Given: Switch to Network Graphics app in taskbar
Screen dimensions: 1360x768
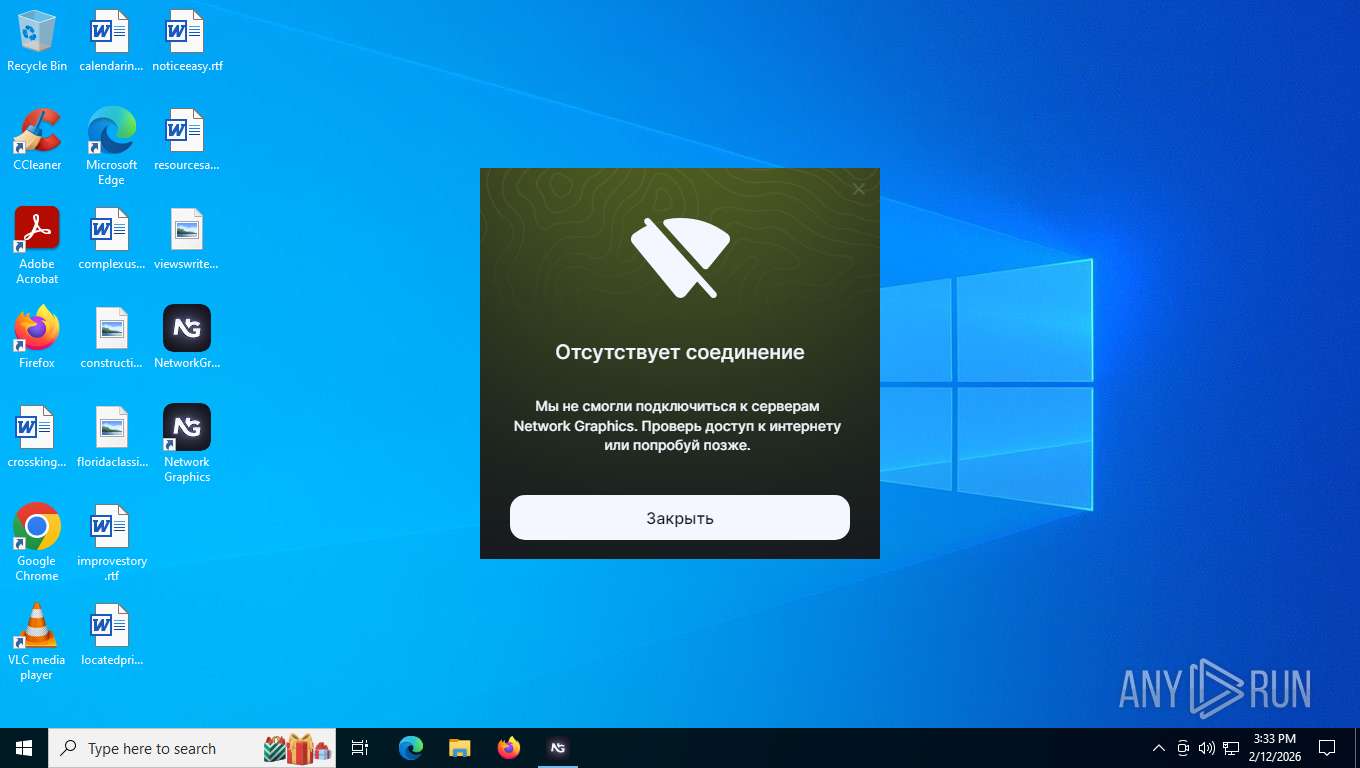Looking at the screenshot, I should tap(558, 748).
